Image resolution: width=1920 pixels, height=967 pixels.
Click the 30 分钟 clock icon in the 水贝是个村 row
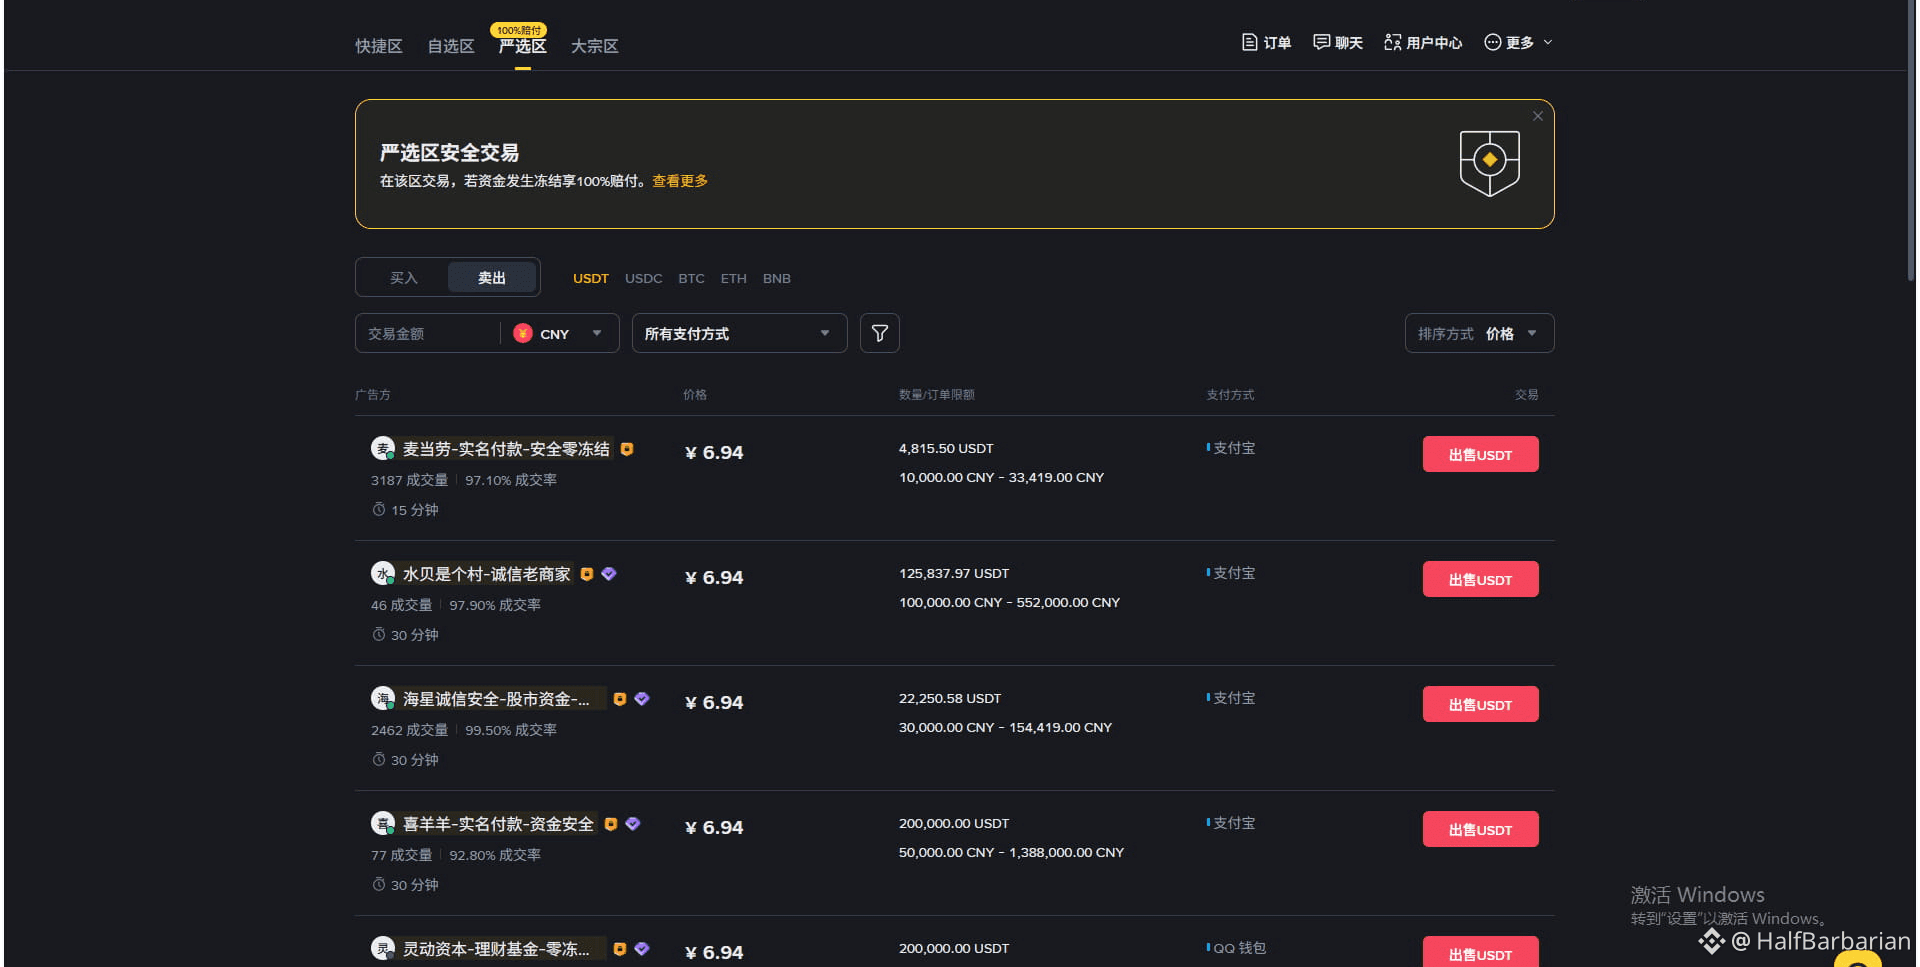[379, 635]
